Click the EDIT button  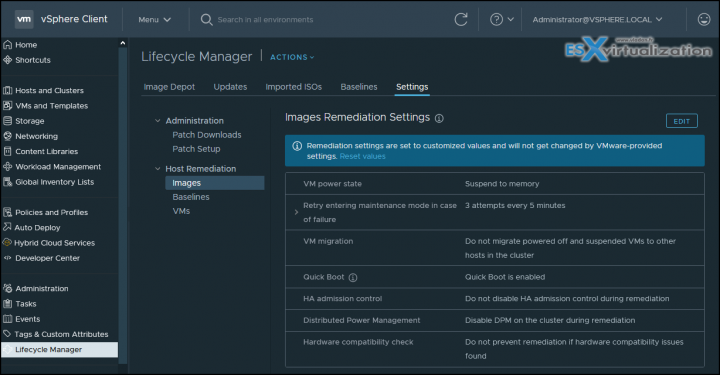[681, 121]
